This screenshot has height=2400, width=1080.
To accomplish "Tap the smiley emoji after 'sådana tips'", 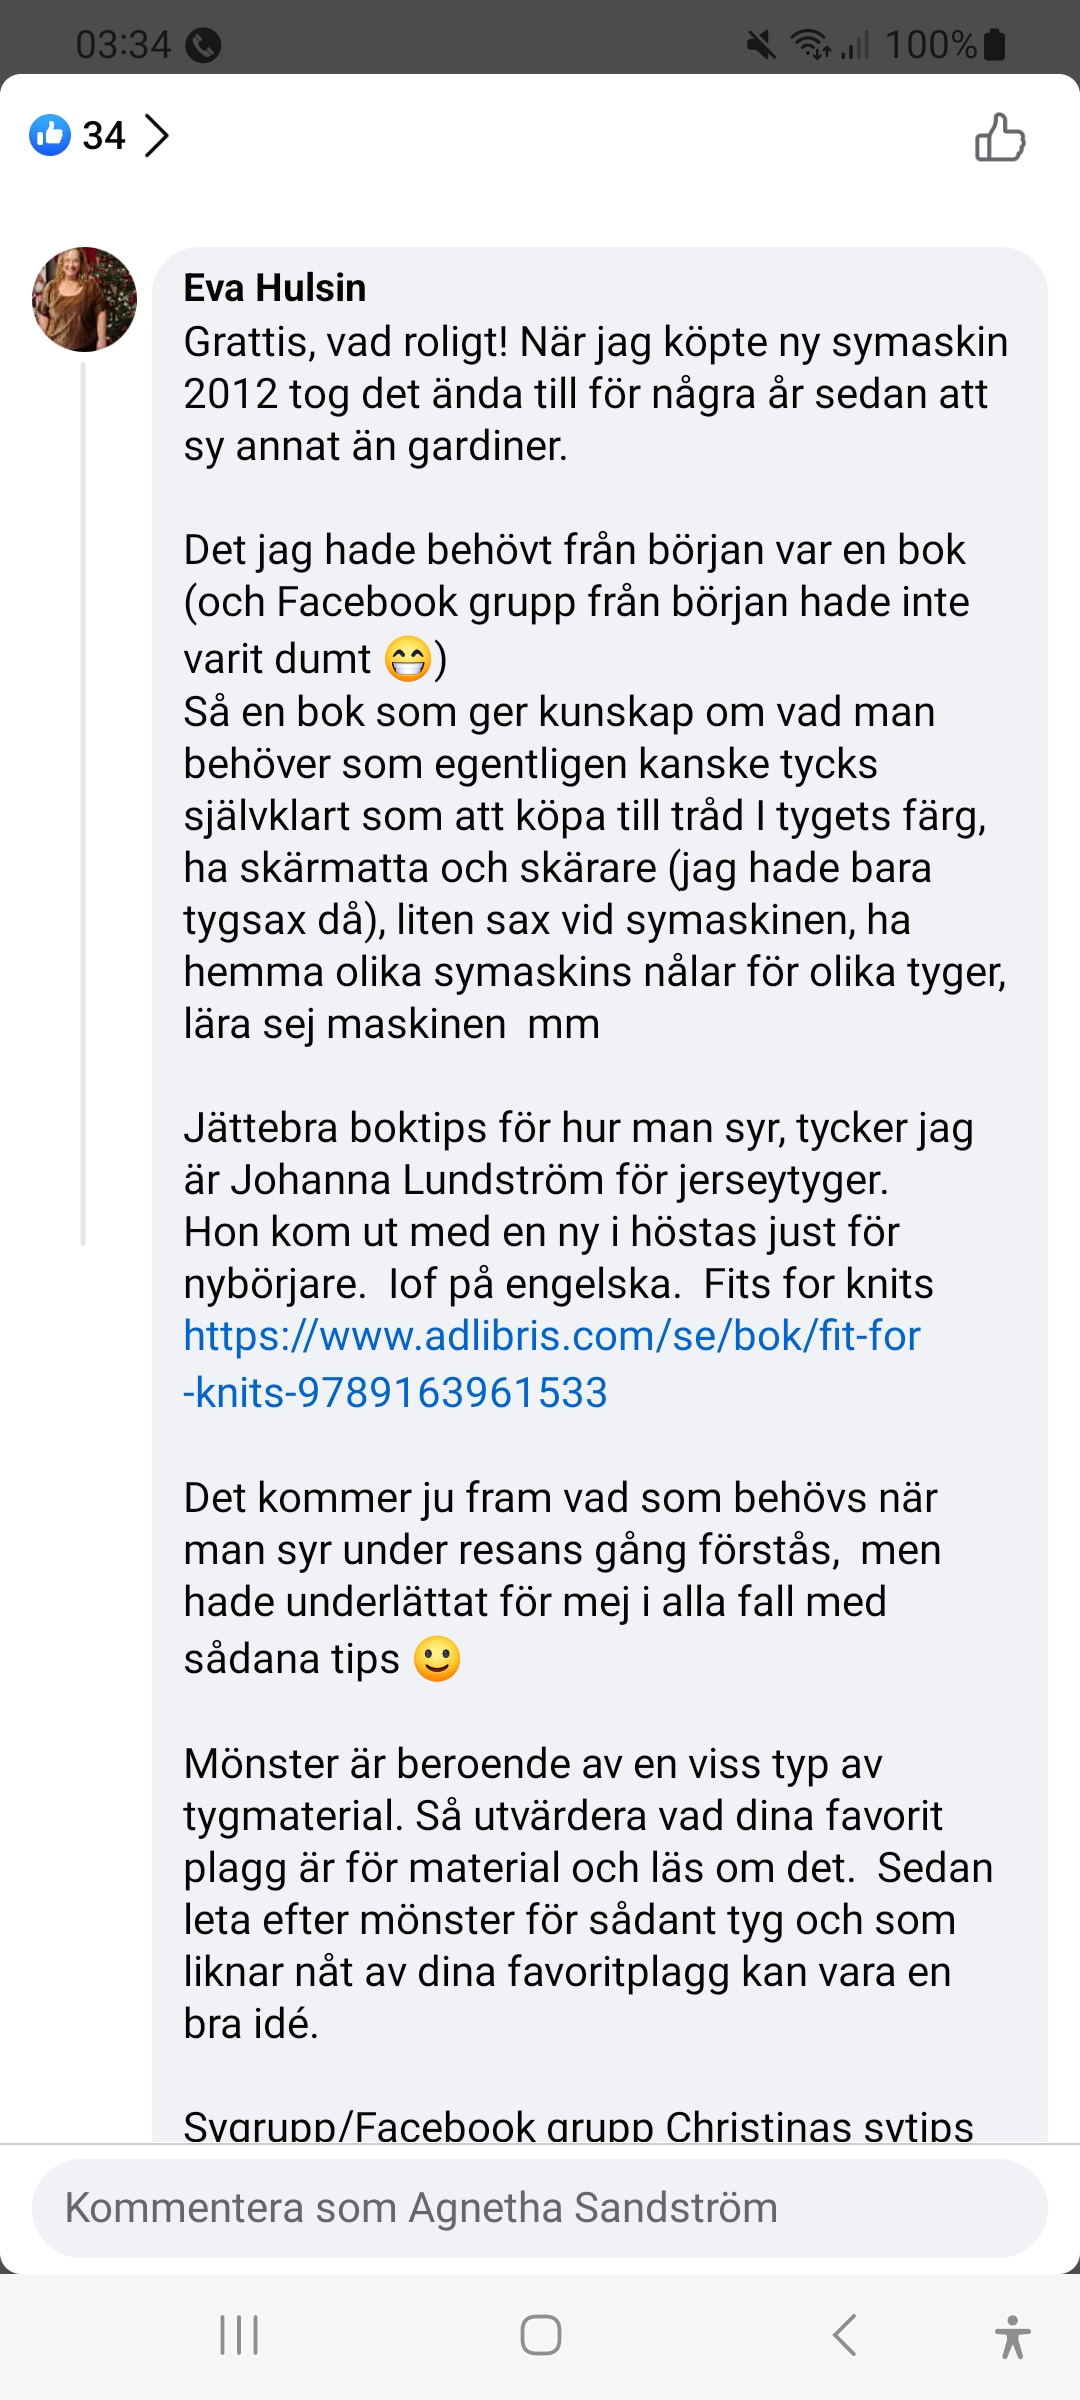I will coord(437,1659).
